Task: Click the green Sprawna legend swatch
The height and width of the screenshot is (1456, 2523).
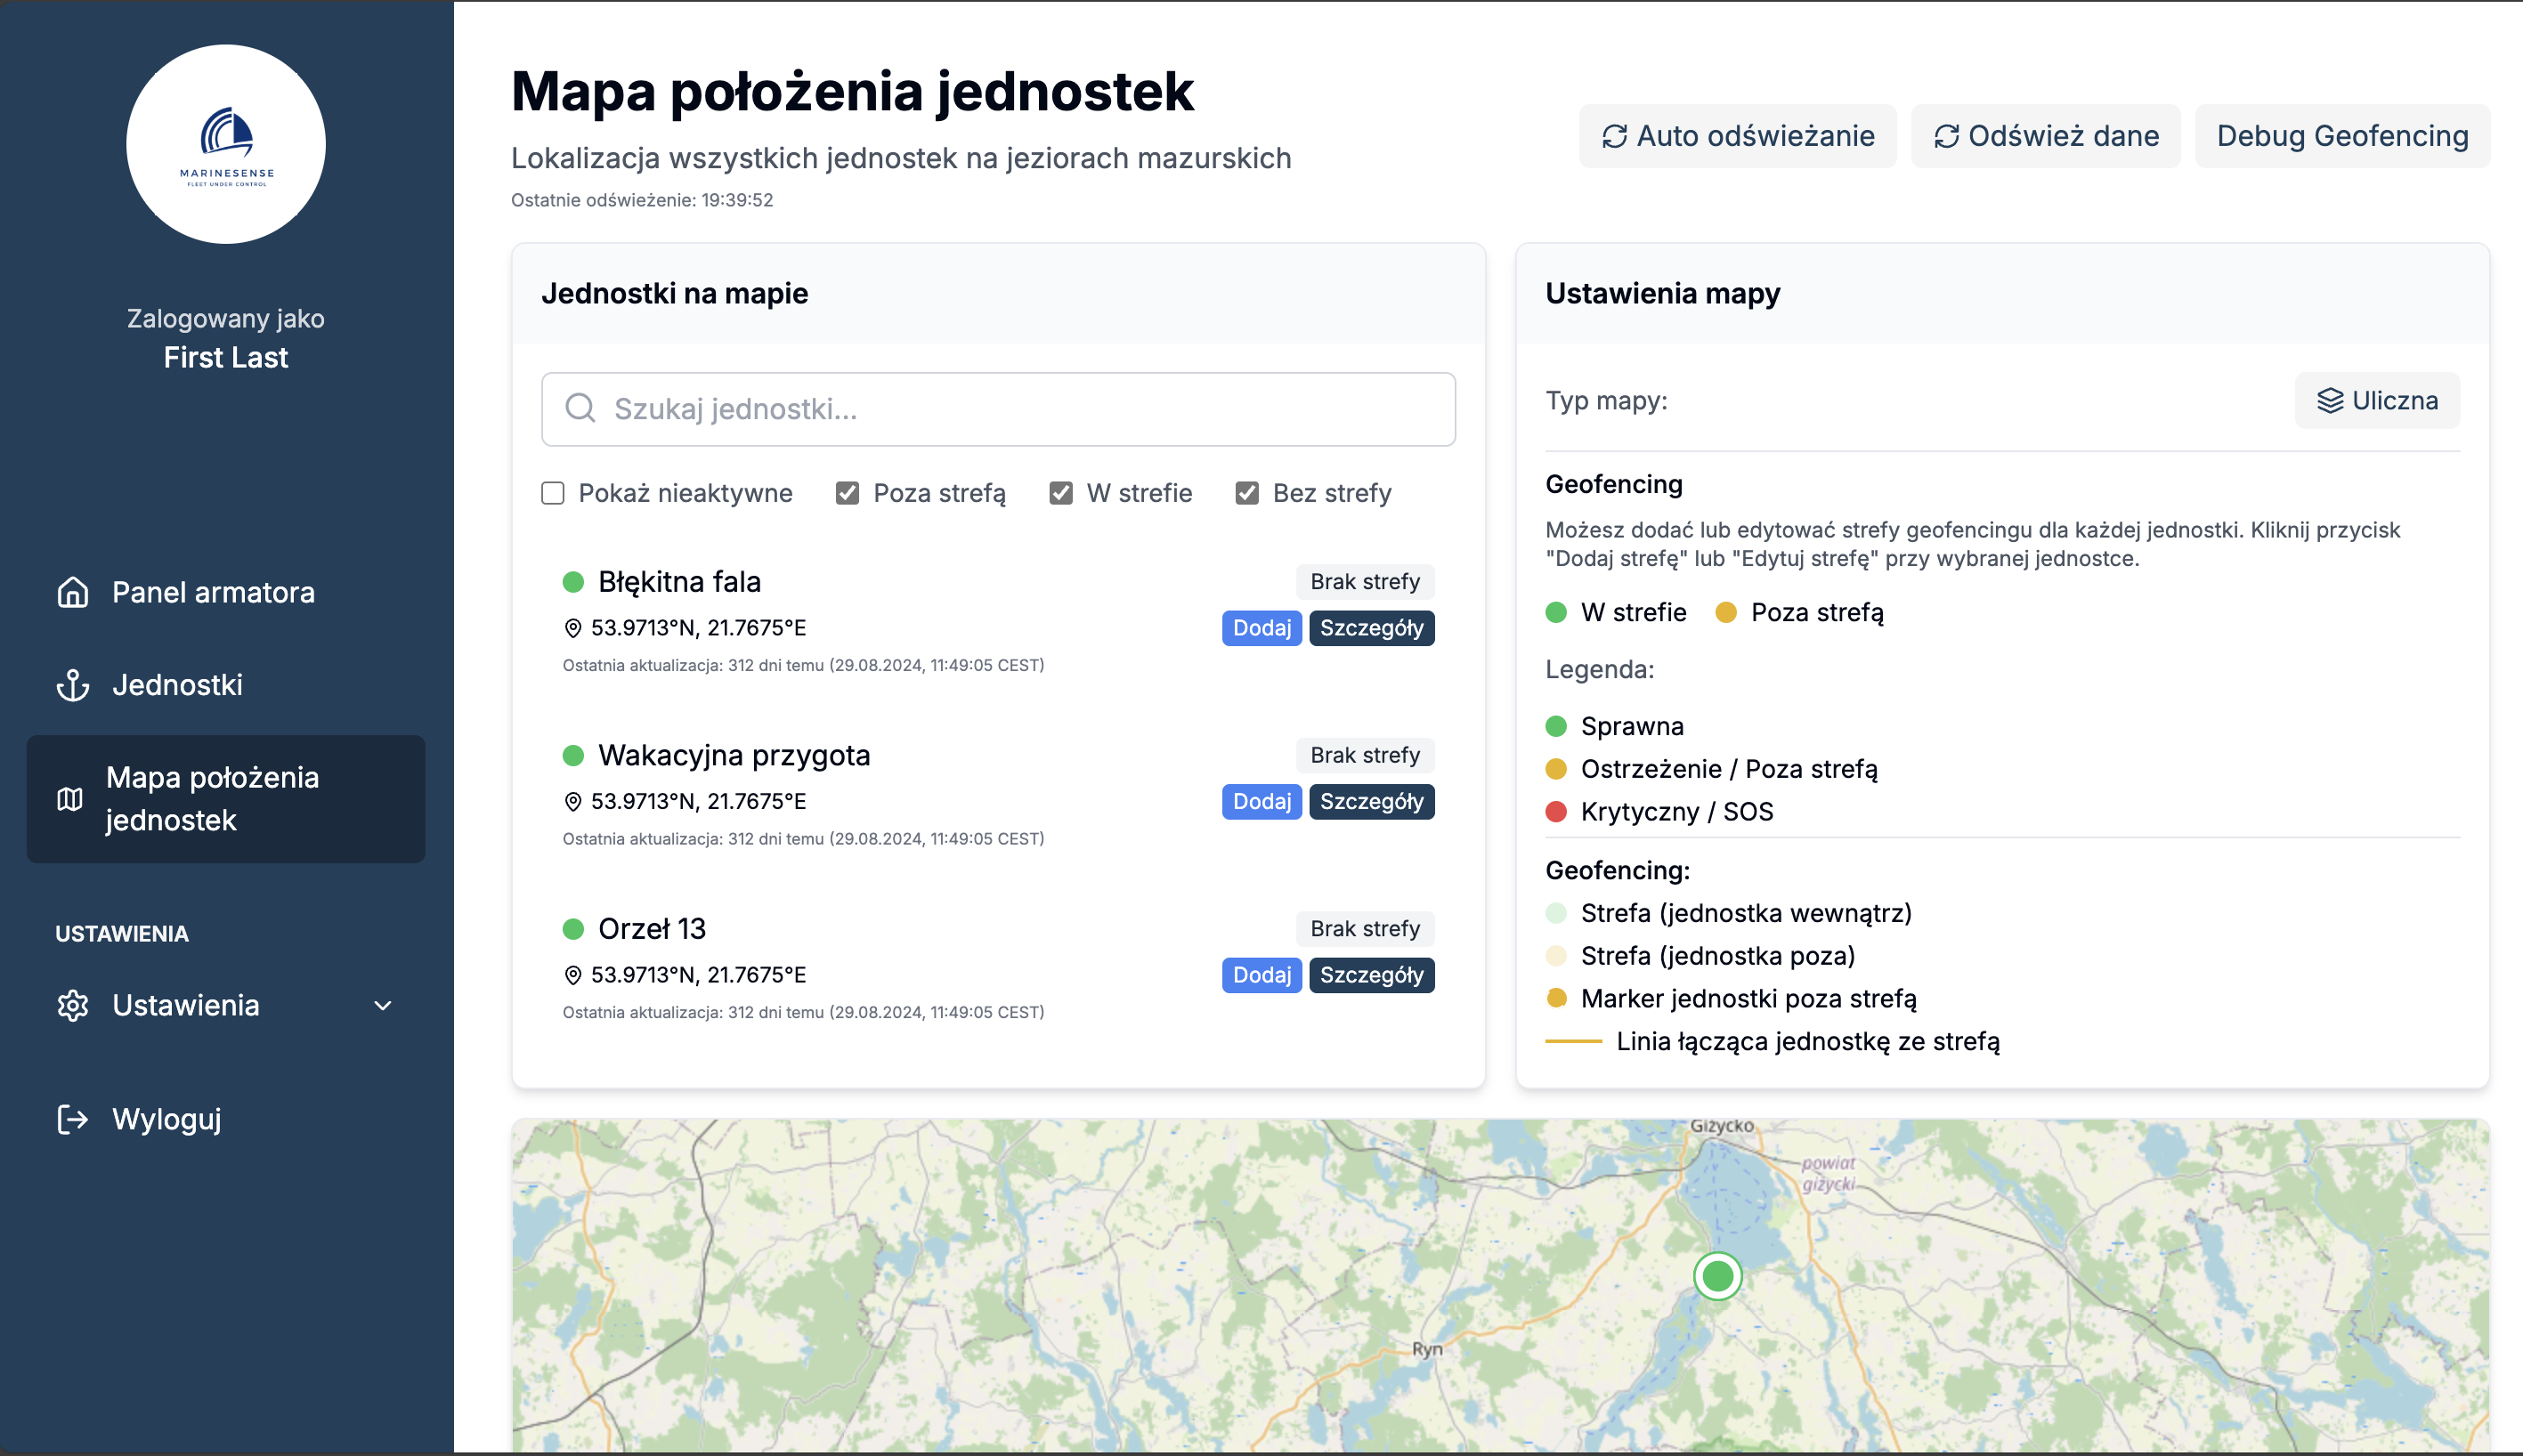Action: pyautogui.click(x=1556, y=726)
